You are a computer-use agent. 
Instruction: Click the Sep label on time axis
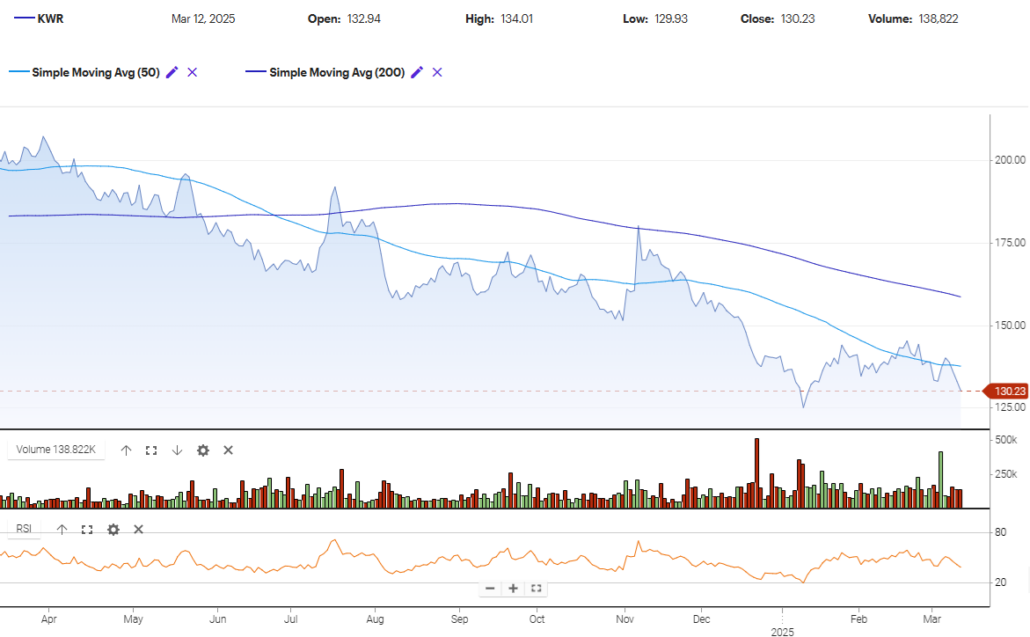click(460, 619)
